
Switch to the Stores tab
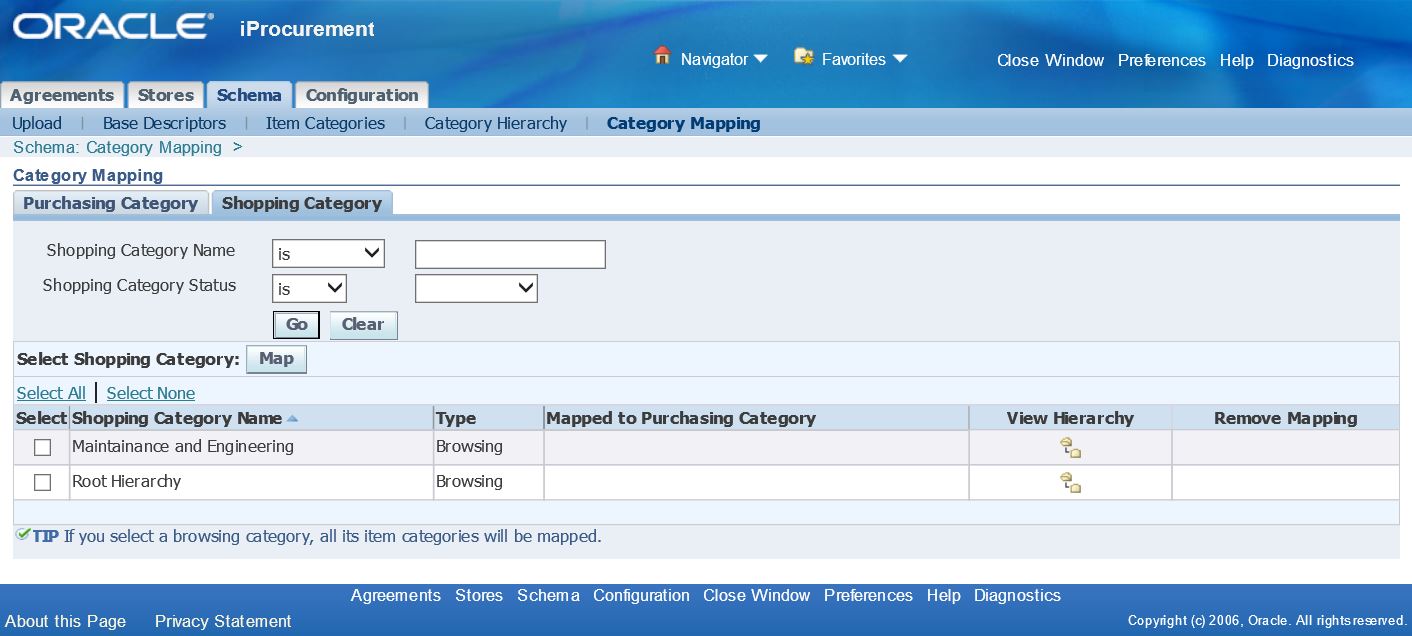[x=165, y=95]
